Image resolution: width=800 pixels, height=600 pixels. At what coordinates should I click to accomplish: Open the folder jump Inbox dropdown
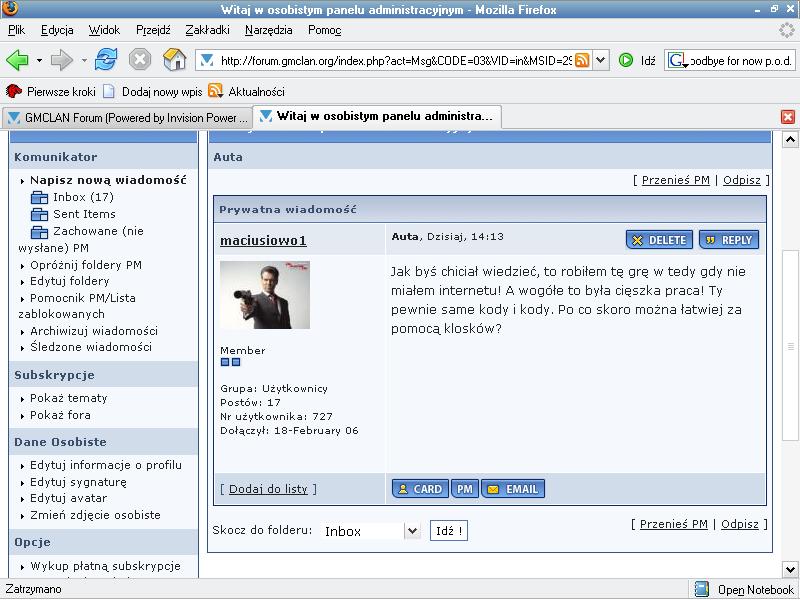coord(411,531)
